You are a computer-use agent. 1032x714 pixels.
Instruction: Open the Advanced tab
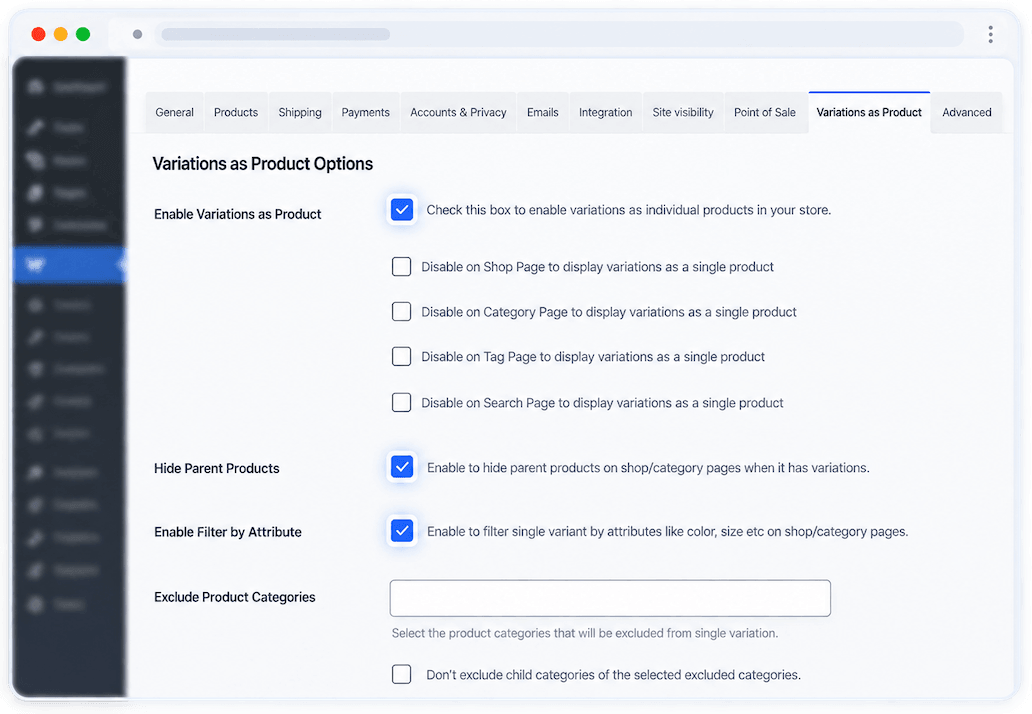966,113
